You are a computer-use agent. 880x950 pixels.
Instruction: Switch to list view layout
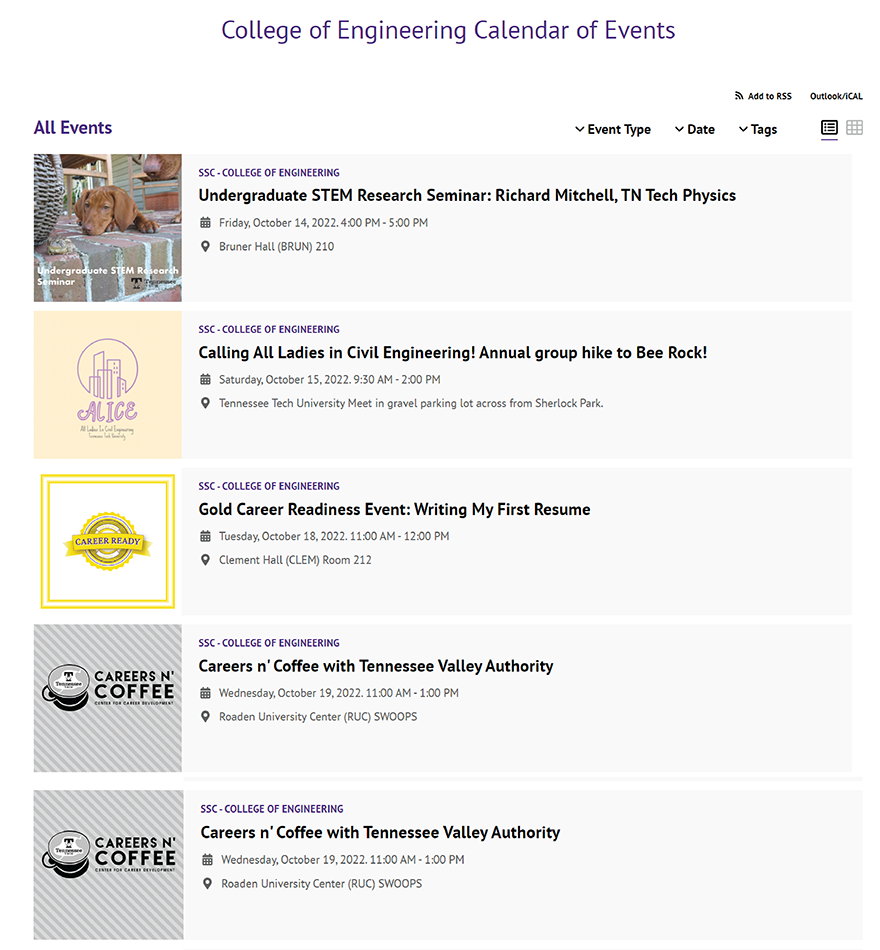(x=829, y=128)
